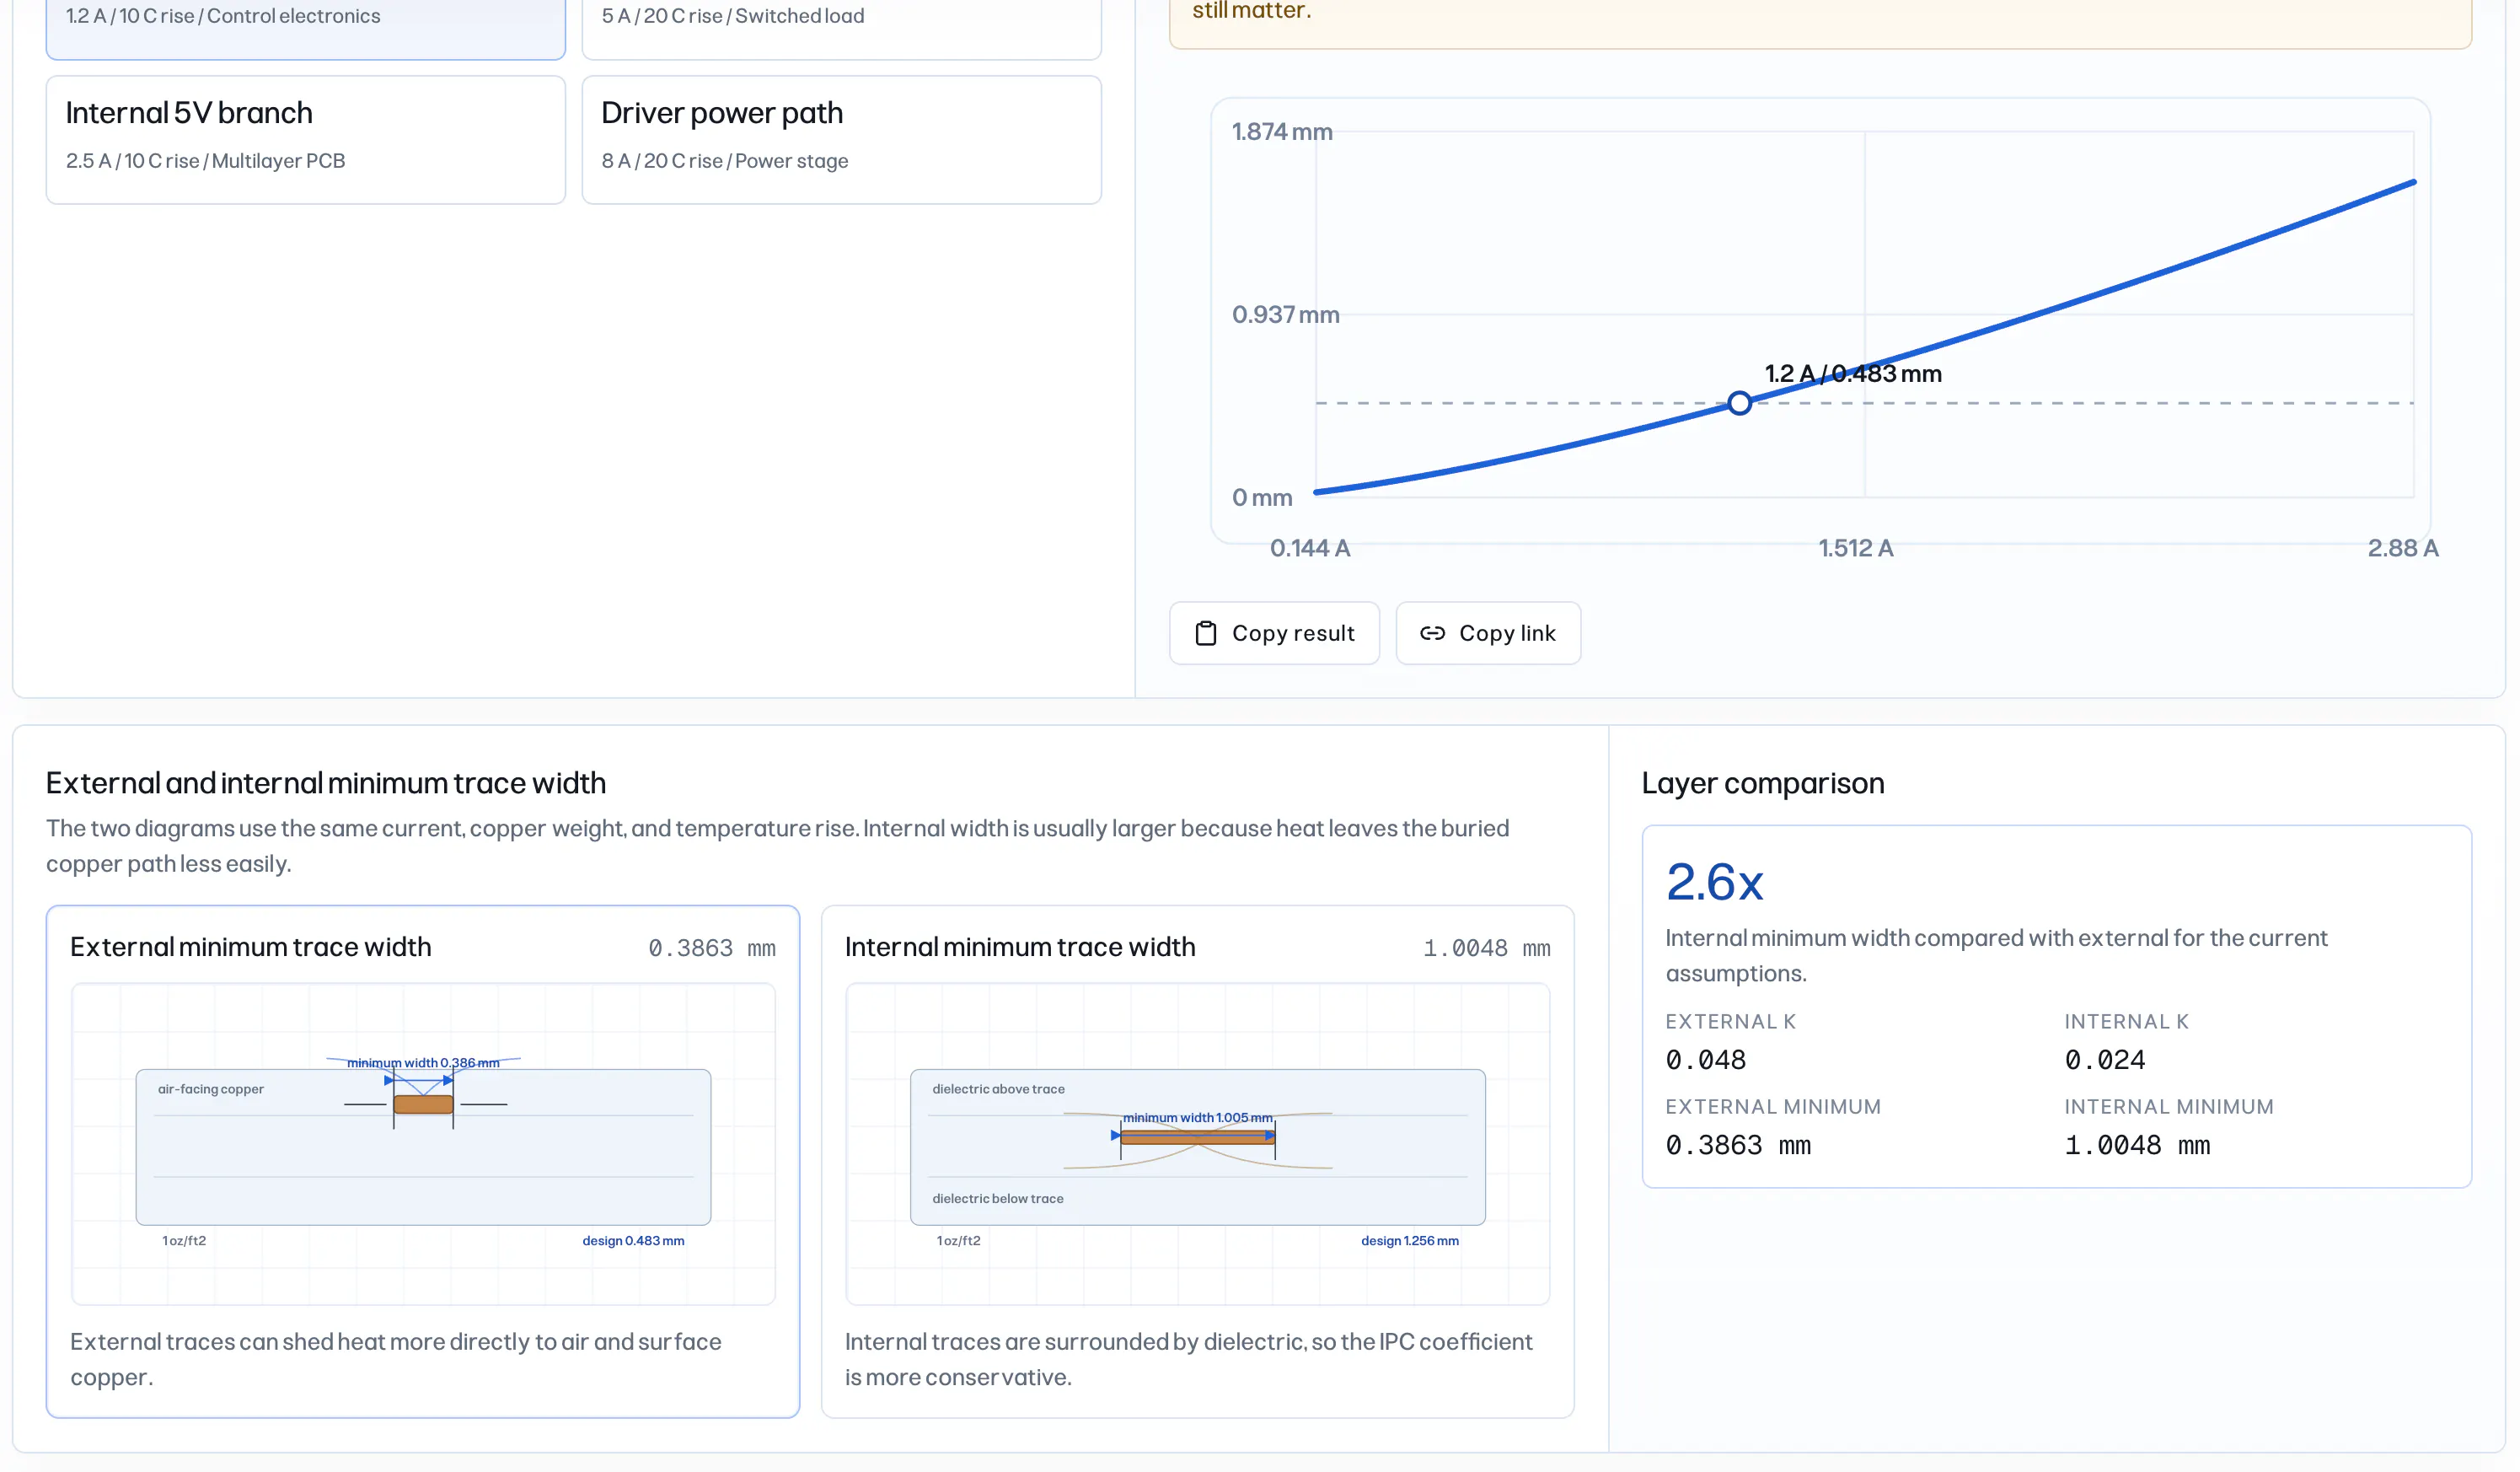Click the 'design 1.256 mm' label
The width and height of the screenshot is (2520, 1472).
pyautogui.click(x=1409, y=1240)
